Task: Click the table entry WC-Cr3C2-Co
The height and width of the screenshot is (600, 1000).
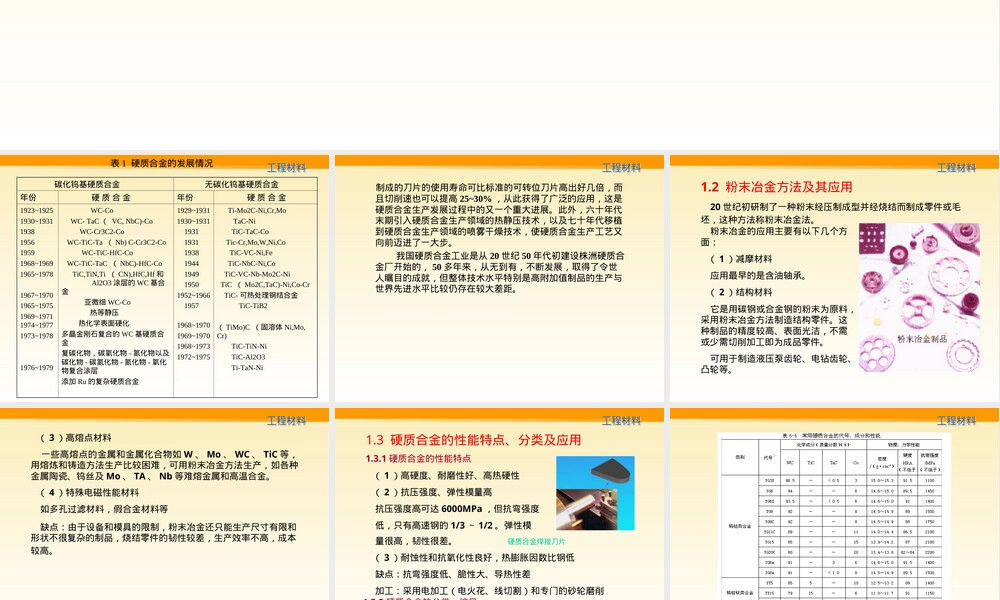Action: (x=102, y=231)
